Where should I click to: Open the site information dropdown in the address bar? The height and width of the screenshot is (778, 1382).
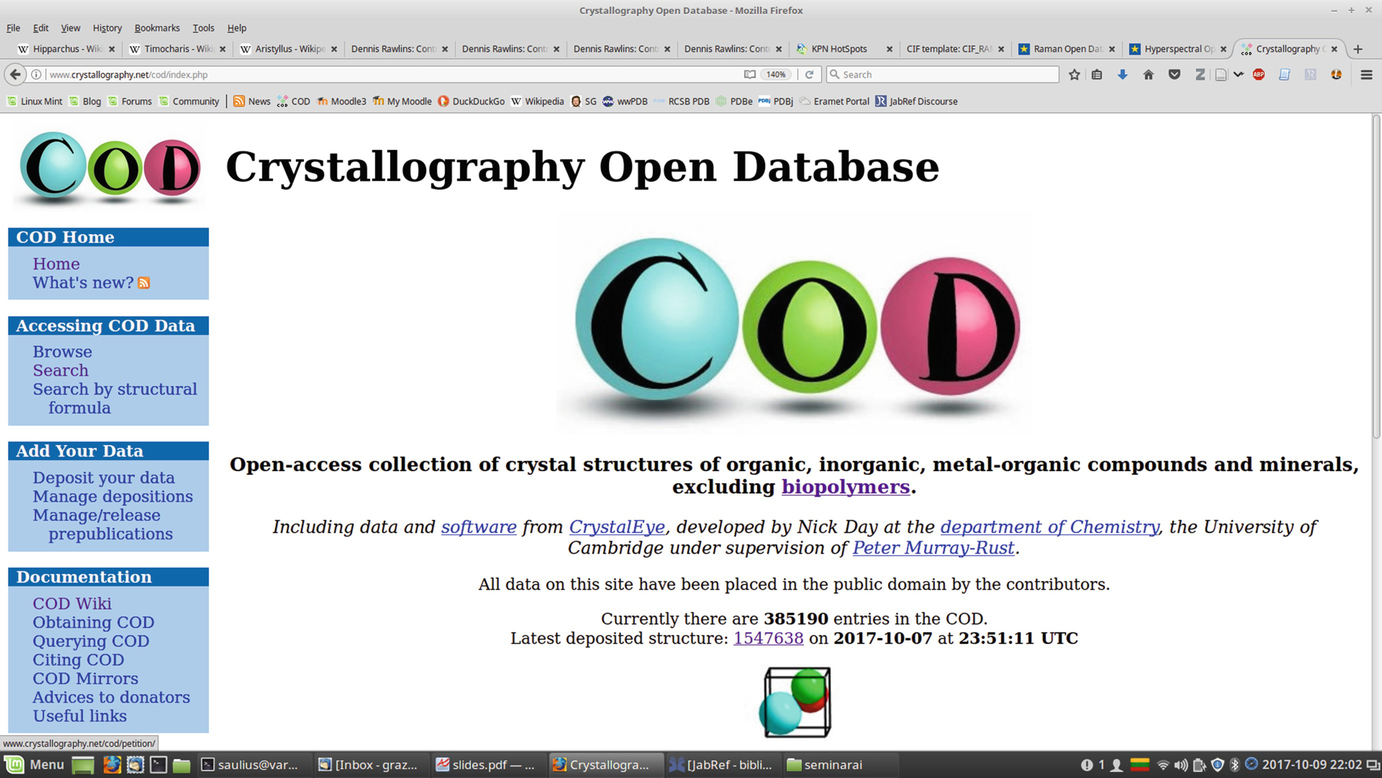[x=37, y=74]
